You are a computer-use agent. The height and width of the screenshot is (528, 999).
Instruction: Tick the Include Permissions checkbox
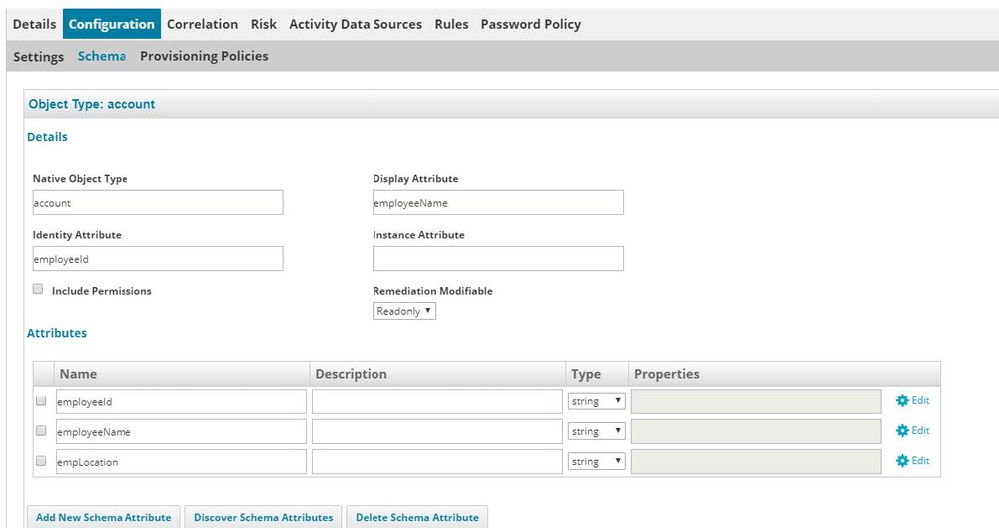(38, 289)
